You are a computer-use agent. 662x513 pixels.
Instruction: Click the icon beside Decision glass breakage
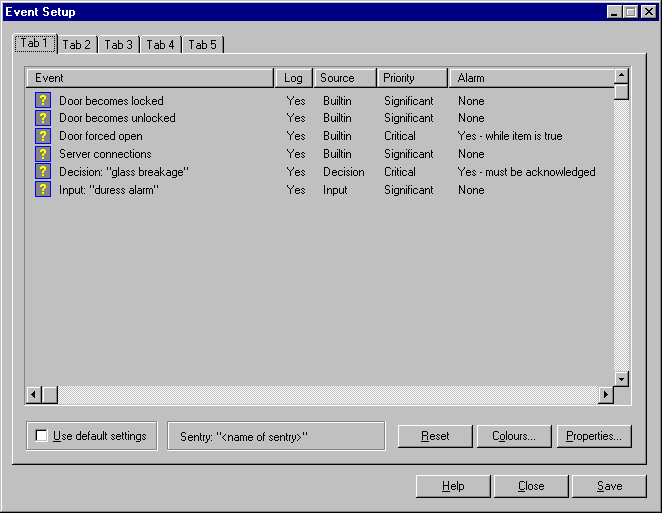coord(43,171)
